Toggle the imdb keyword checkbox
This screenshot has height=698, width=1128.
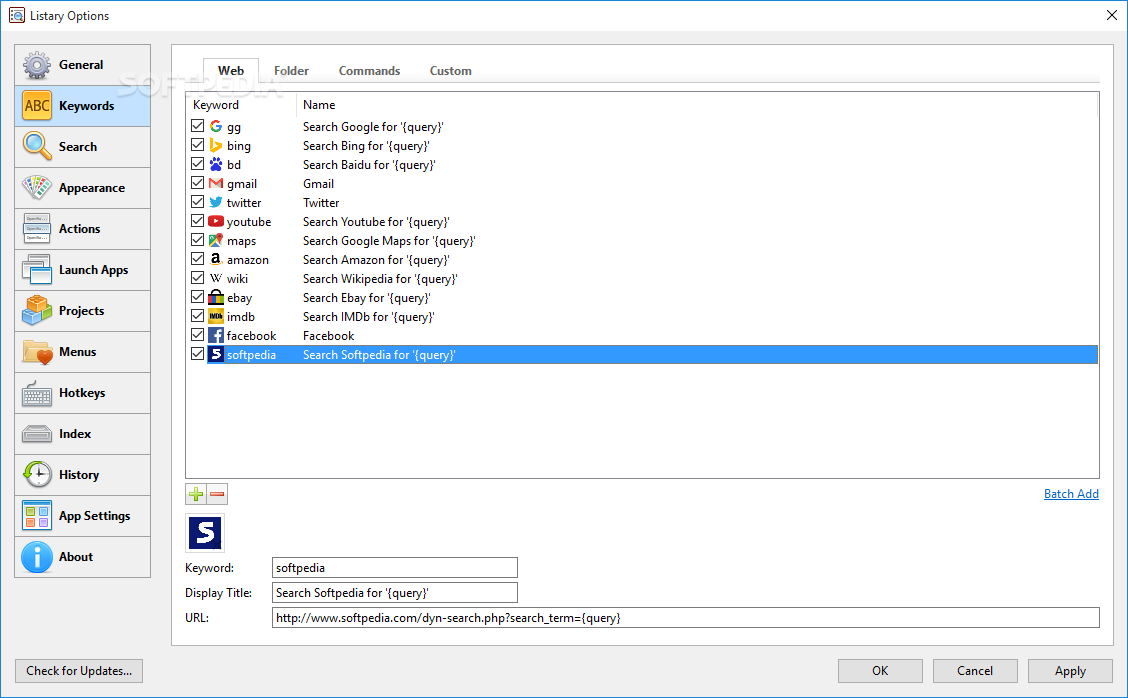pyautogui.click(x=197, y=316)
